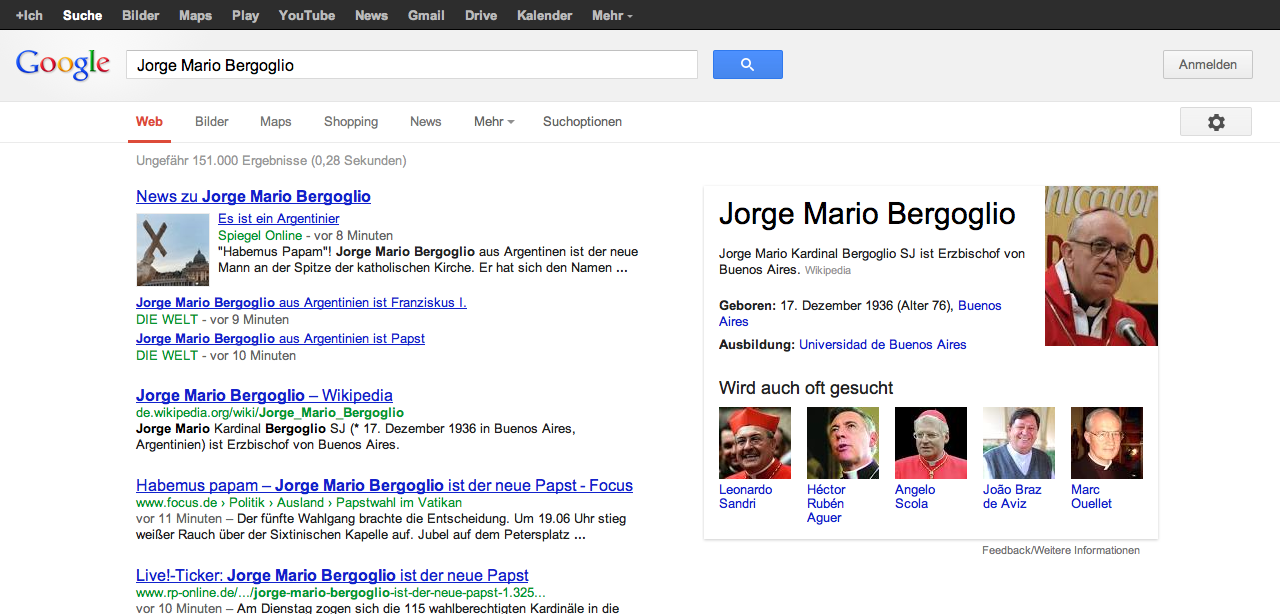Viewport: 1280px width, 614px height.
Task: Click the blue magnifier search button
Action: pos(747,65)
